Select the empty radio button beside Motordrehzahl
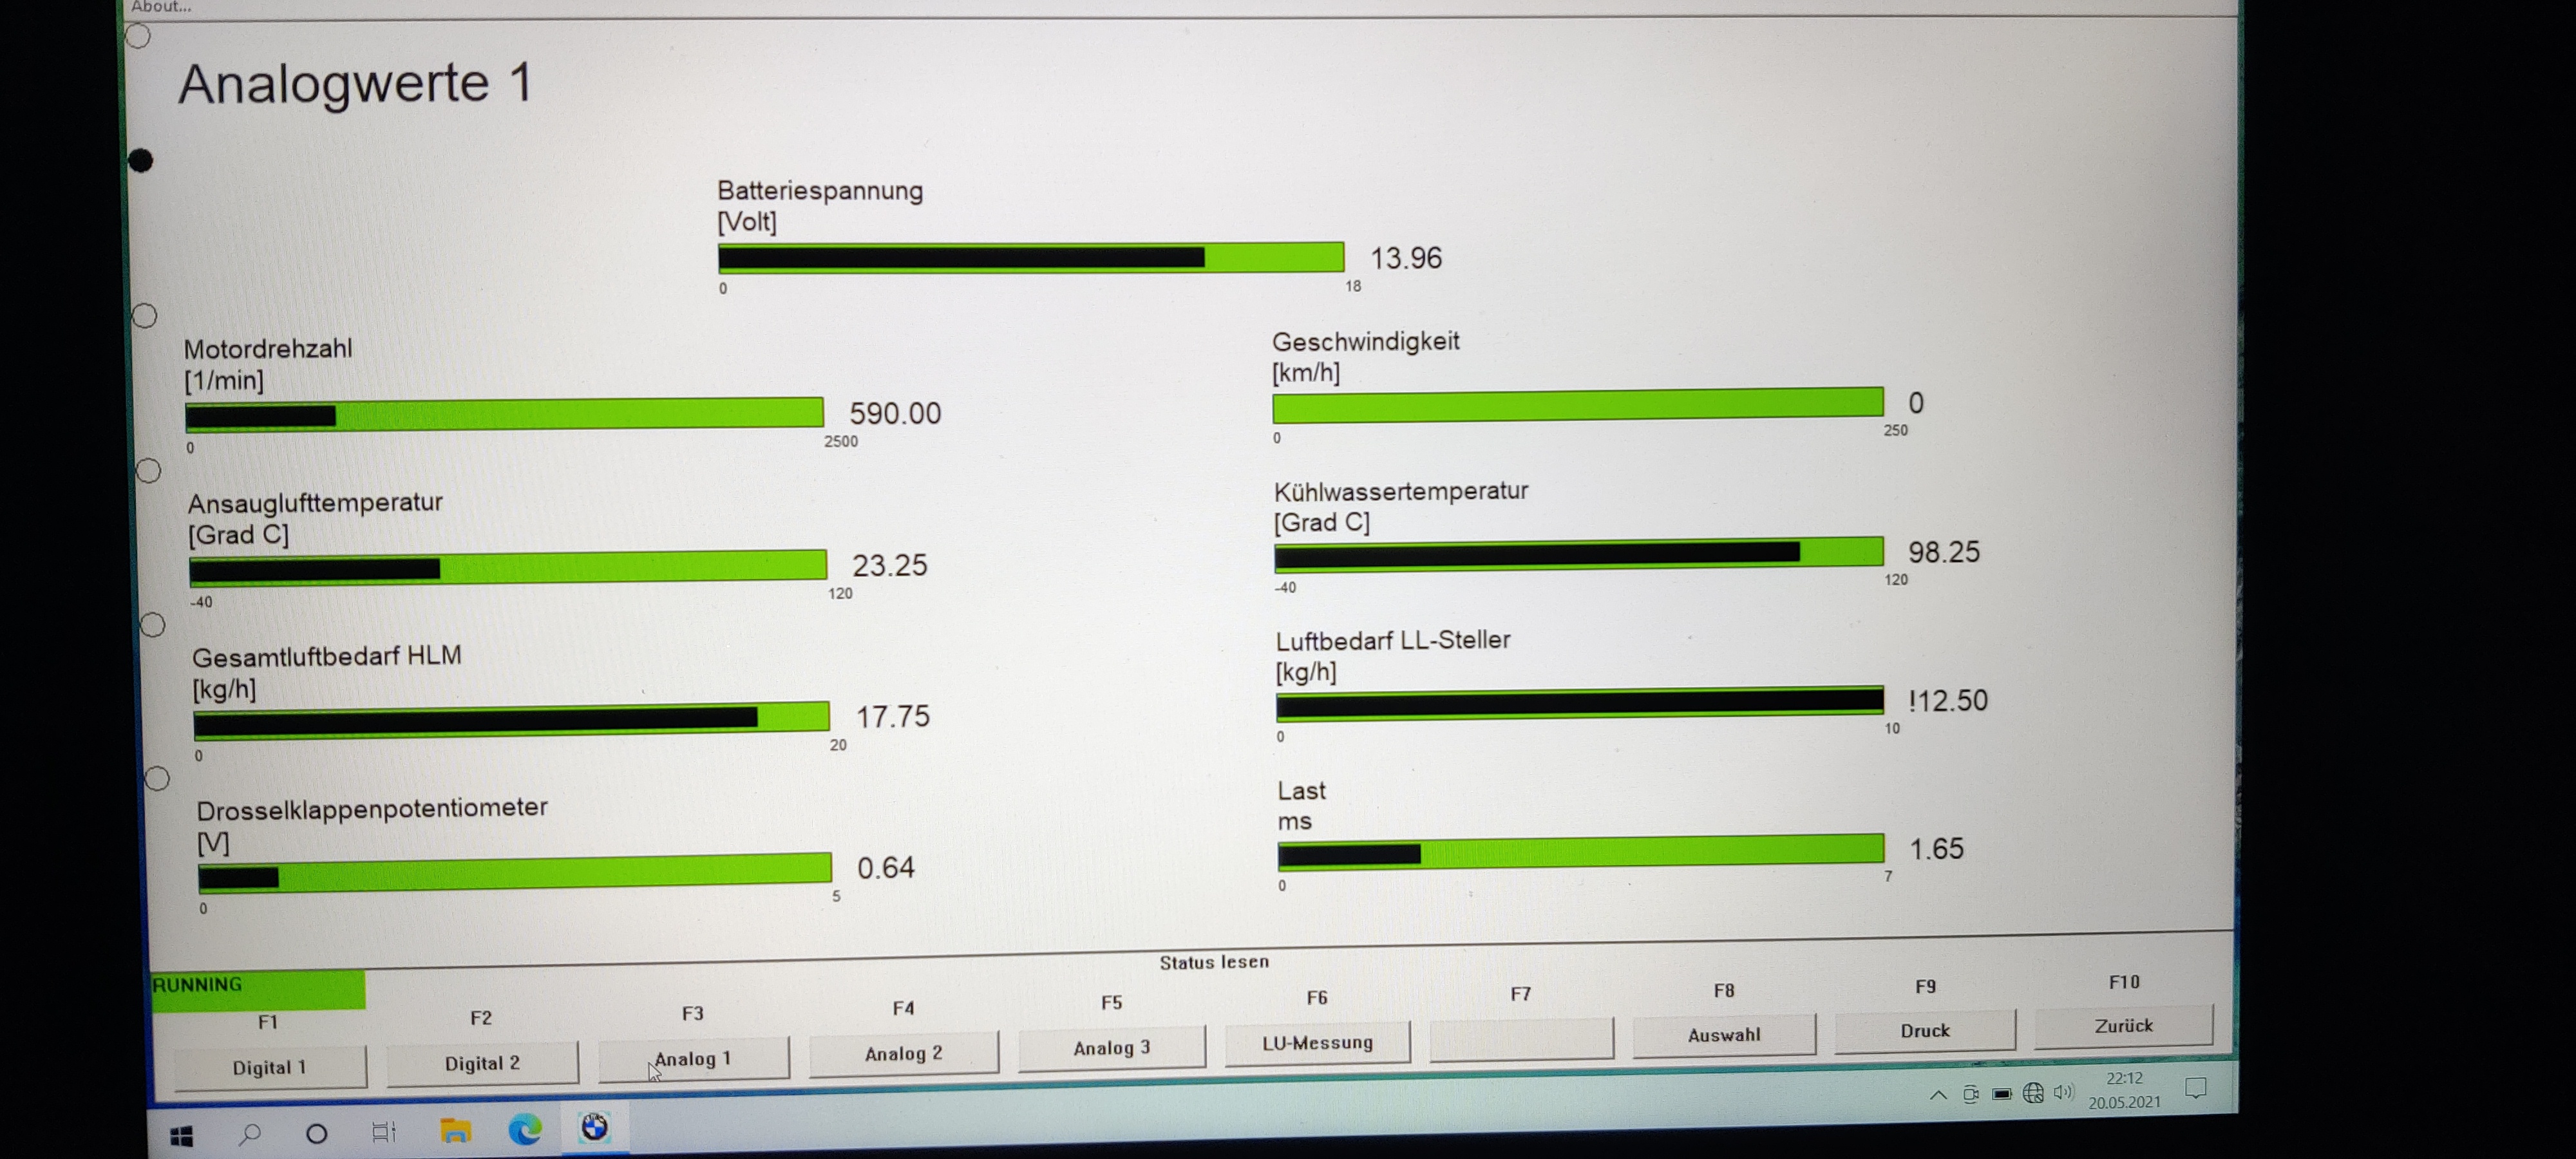This screenshot has height=1159, width=2576. (x=145, y=316)
